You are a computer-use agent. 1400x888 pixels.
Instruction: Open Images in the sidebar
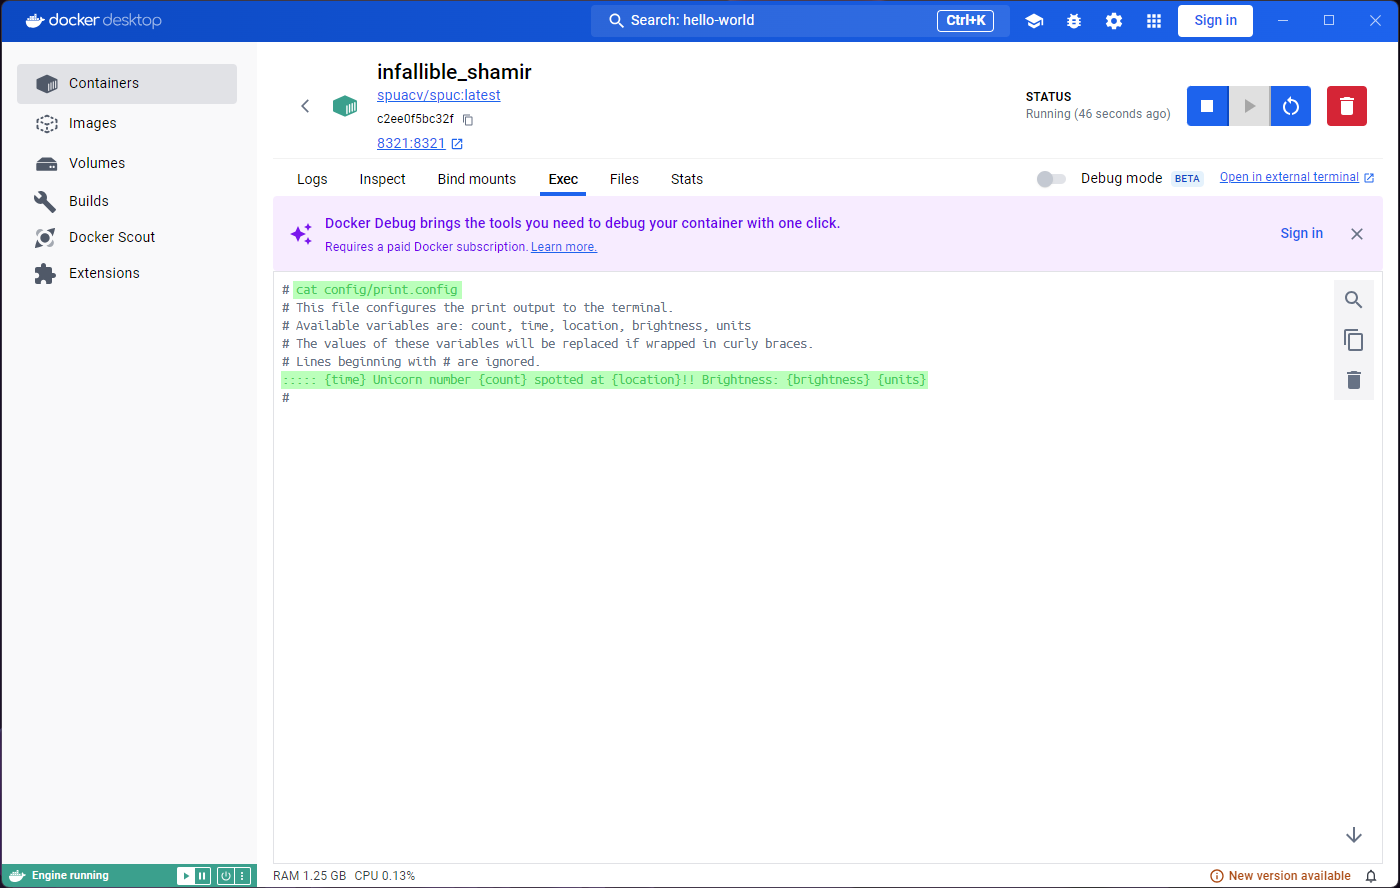point(127,123)
